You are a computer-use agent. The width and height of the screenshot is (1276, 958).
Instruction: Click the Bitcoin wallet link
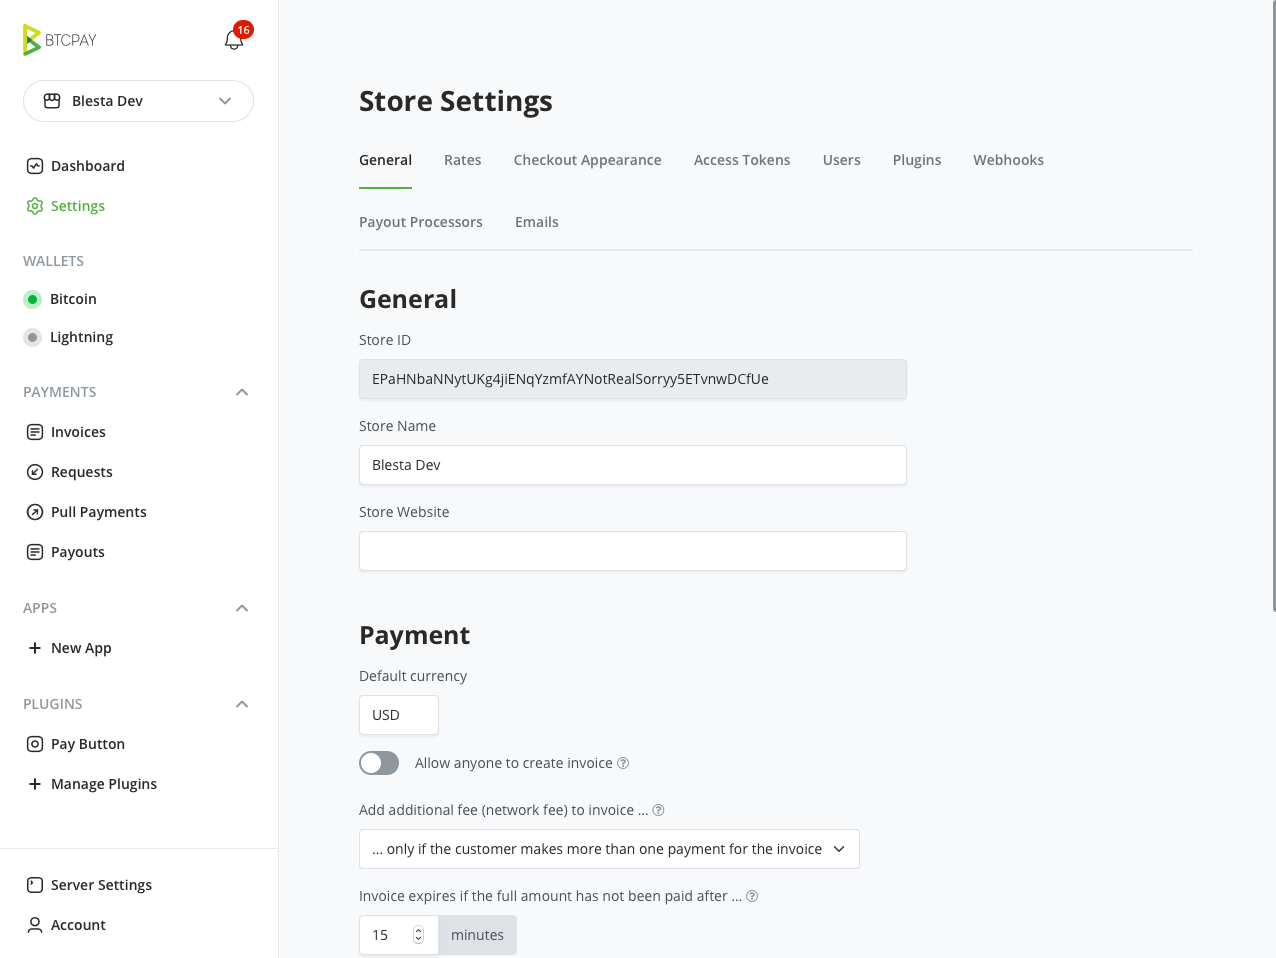click(x=73, y=299)
